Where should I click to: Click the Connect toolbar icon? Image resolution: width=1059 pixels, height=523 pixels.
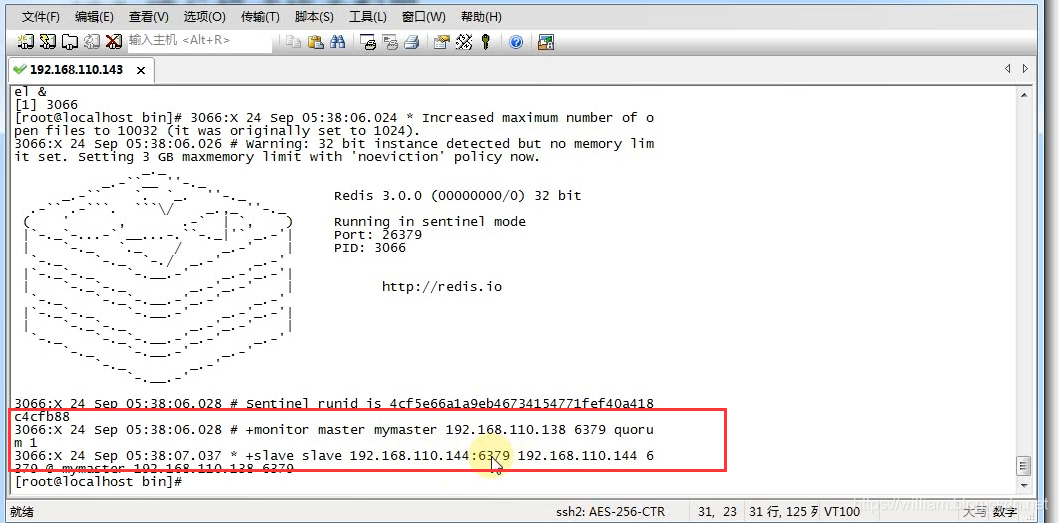pyautogui.click(x=26, y=42)
